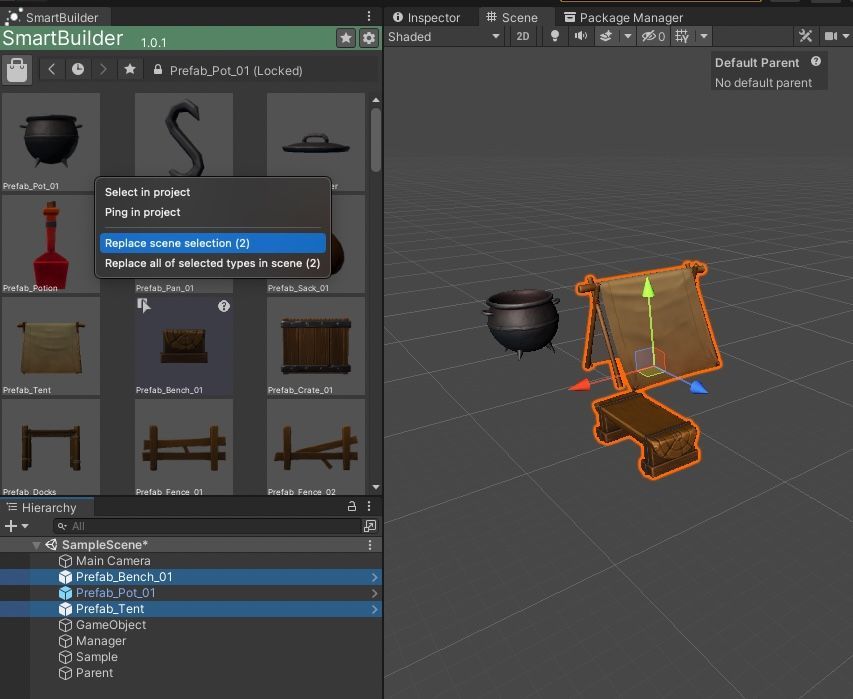Open Hierarchy create plus dropdown
Screen dimensions: 853x699
(x=16, y=526)
